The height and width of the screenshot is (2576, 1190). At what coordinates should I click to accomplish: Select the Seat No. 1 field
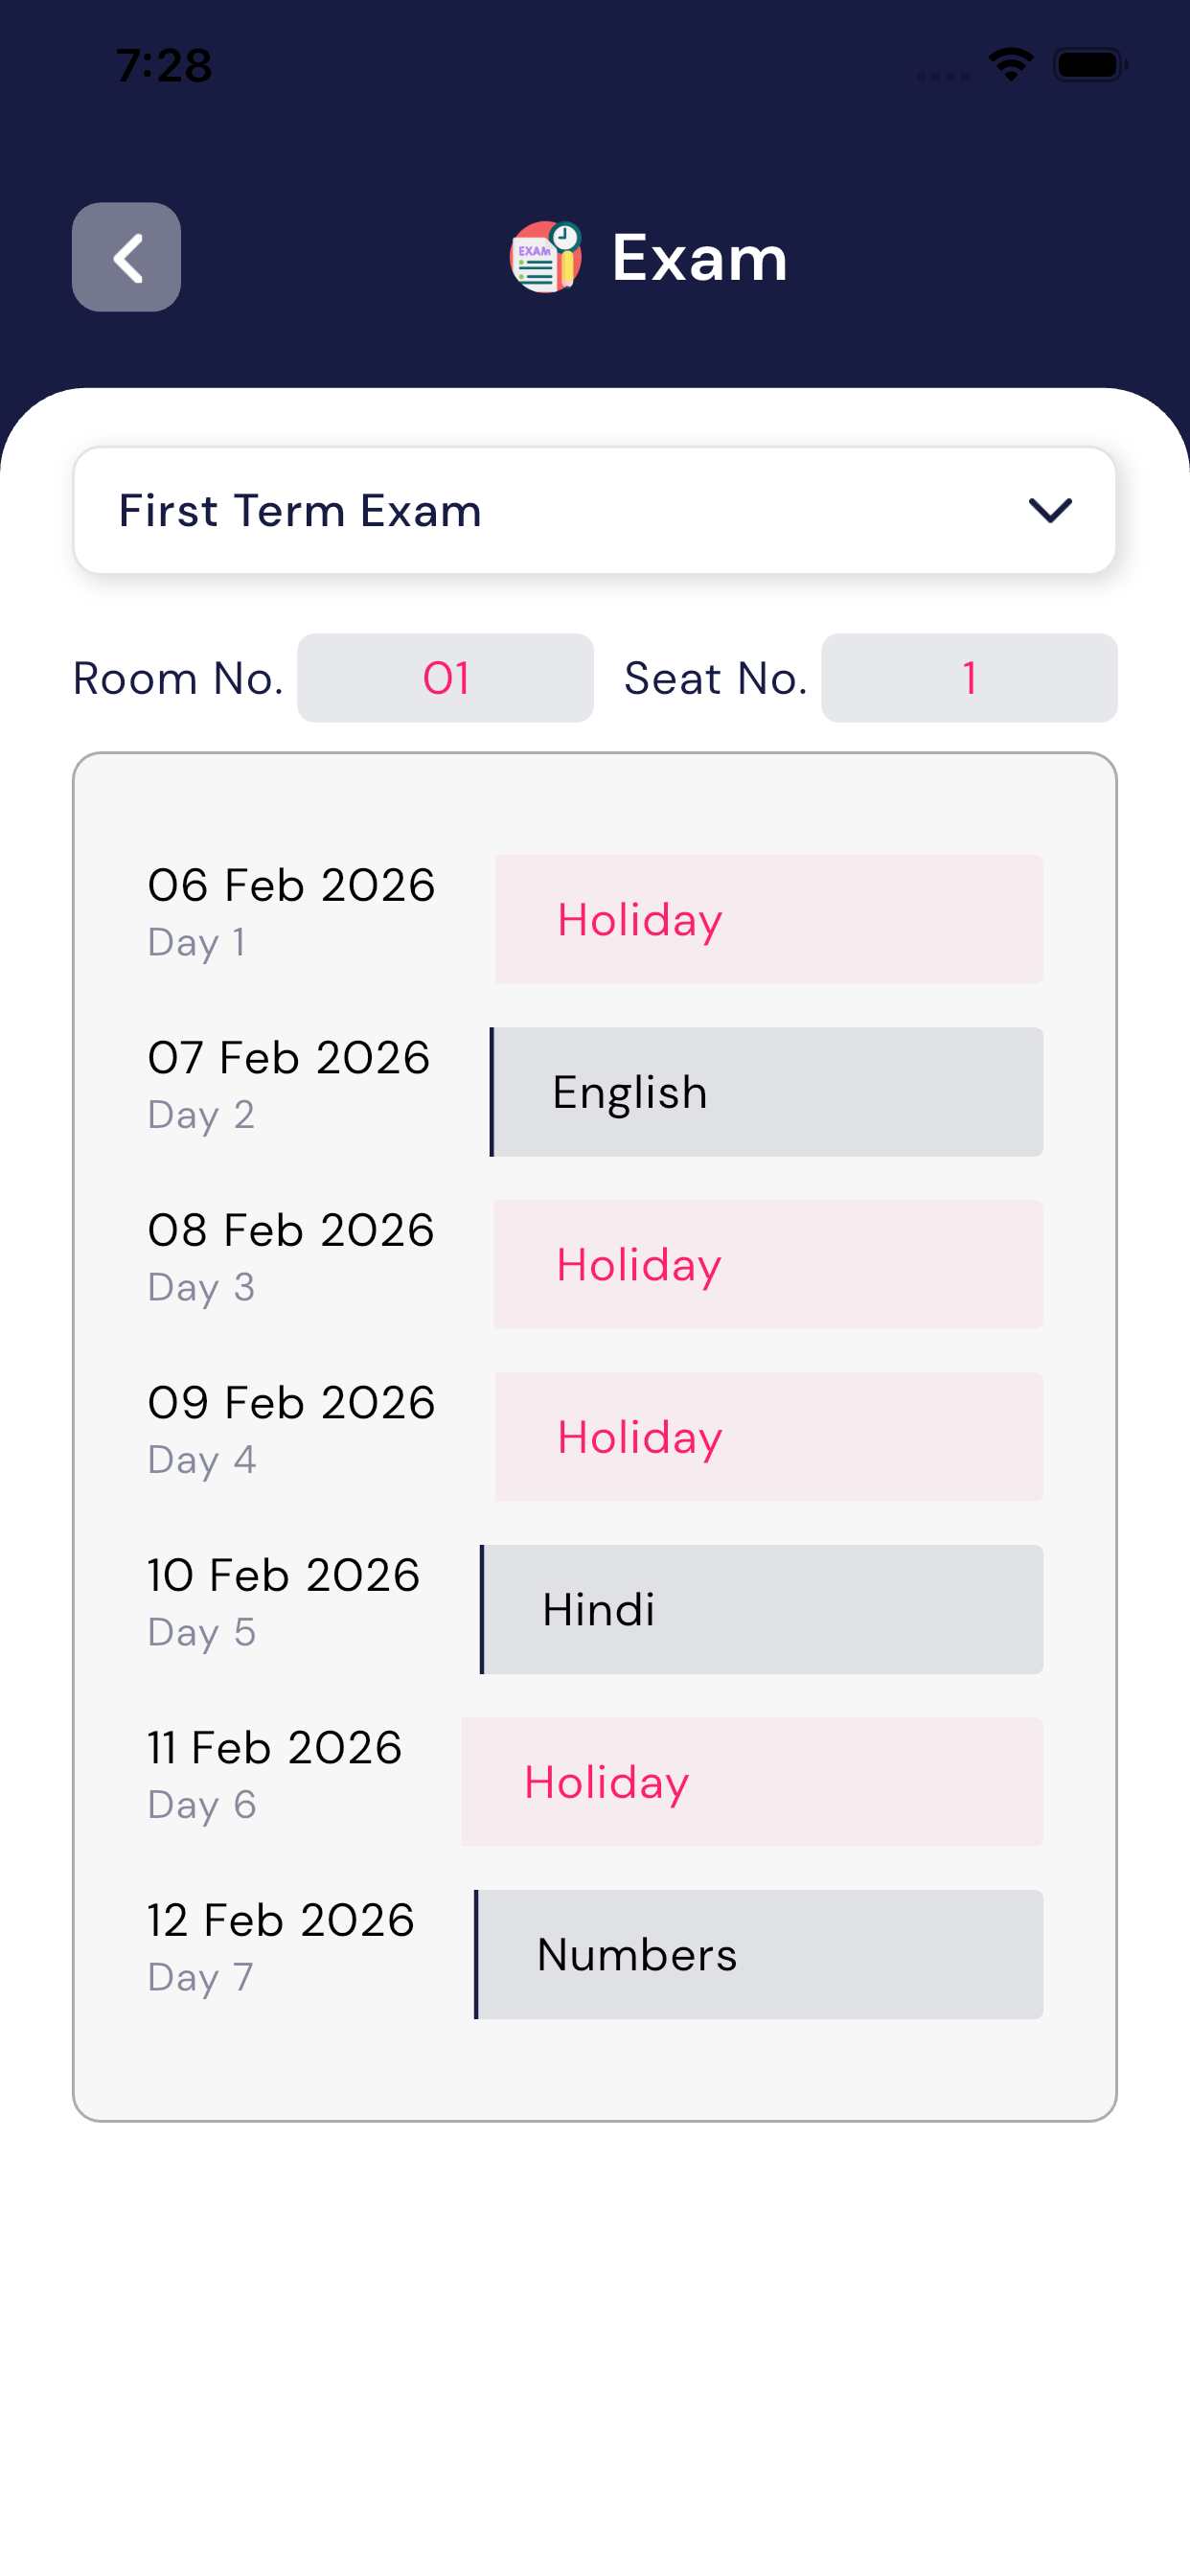click(968, 678)
